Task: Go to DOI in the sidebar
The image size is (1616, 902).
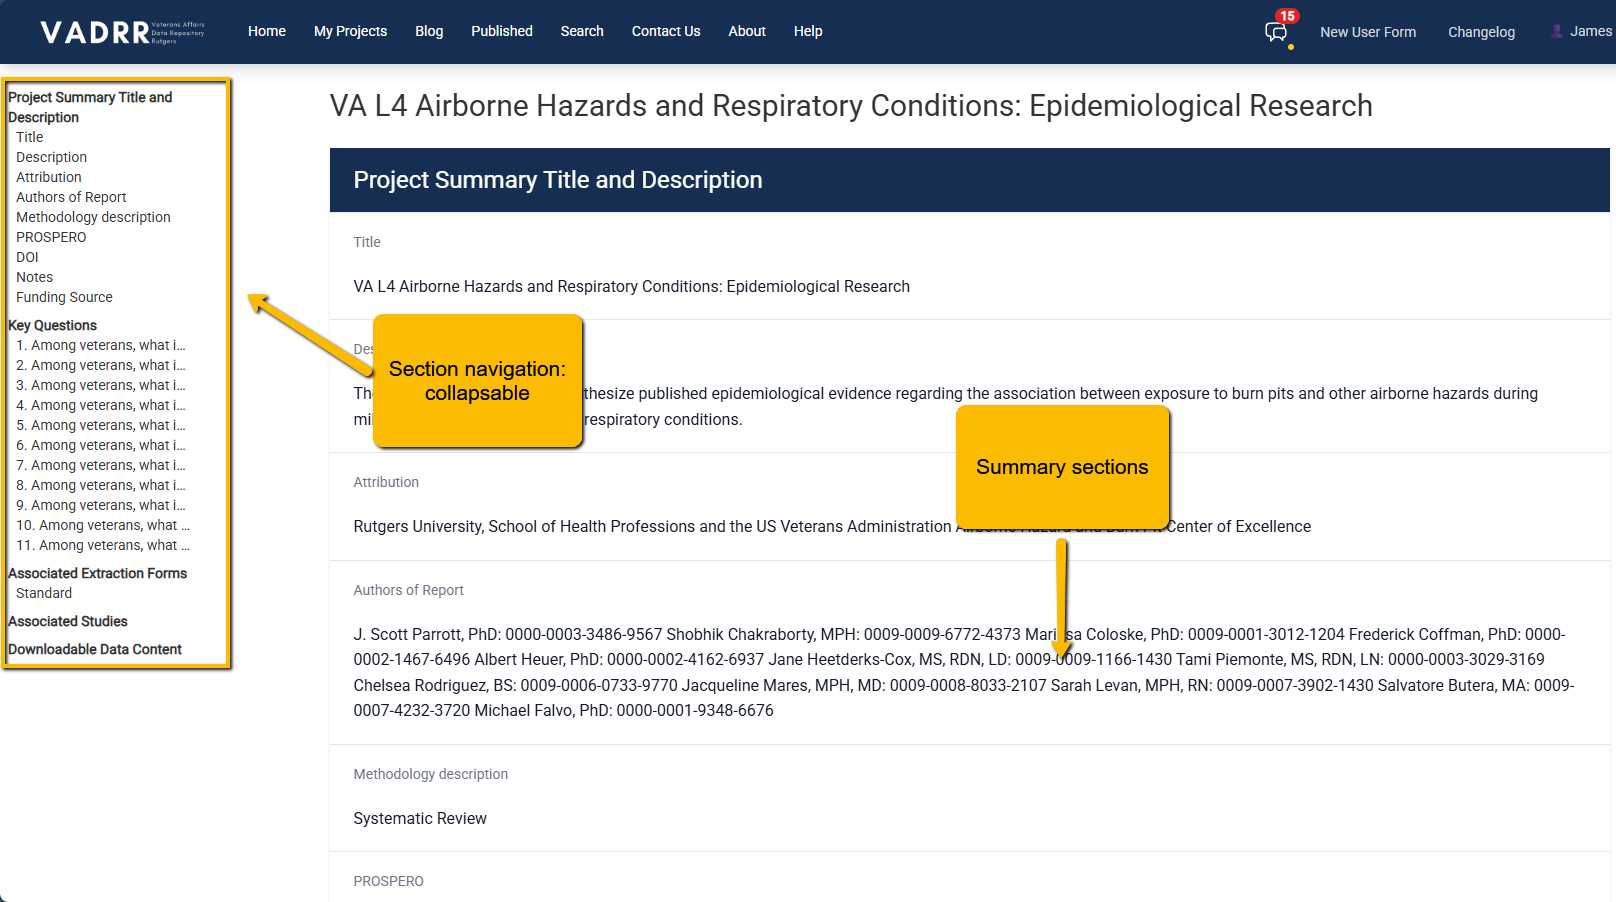Action: coord(27,257)
